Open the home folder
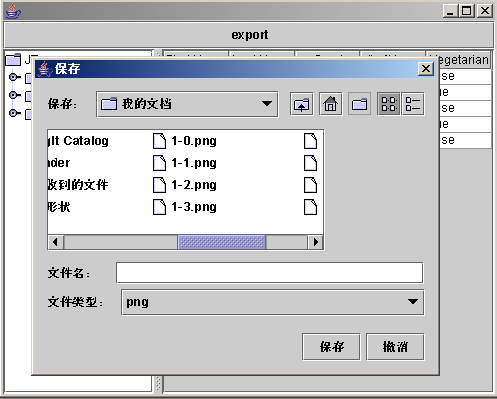 330,104
